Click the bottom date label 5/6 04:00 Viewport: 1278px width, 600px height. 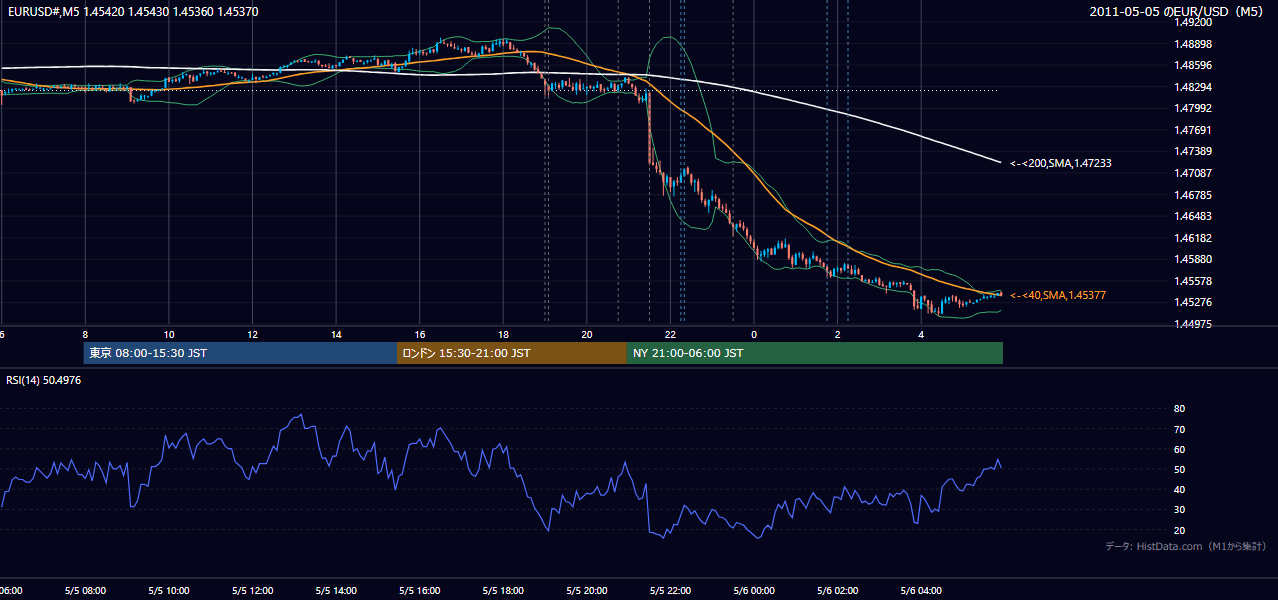921,591
